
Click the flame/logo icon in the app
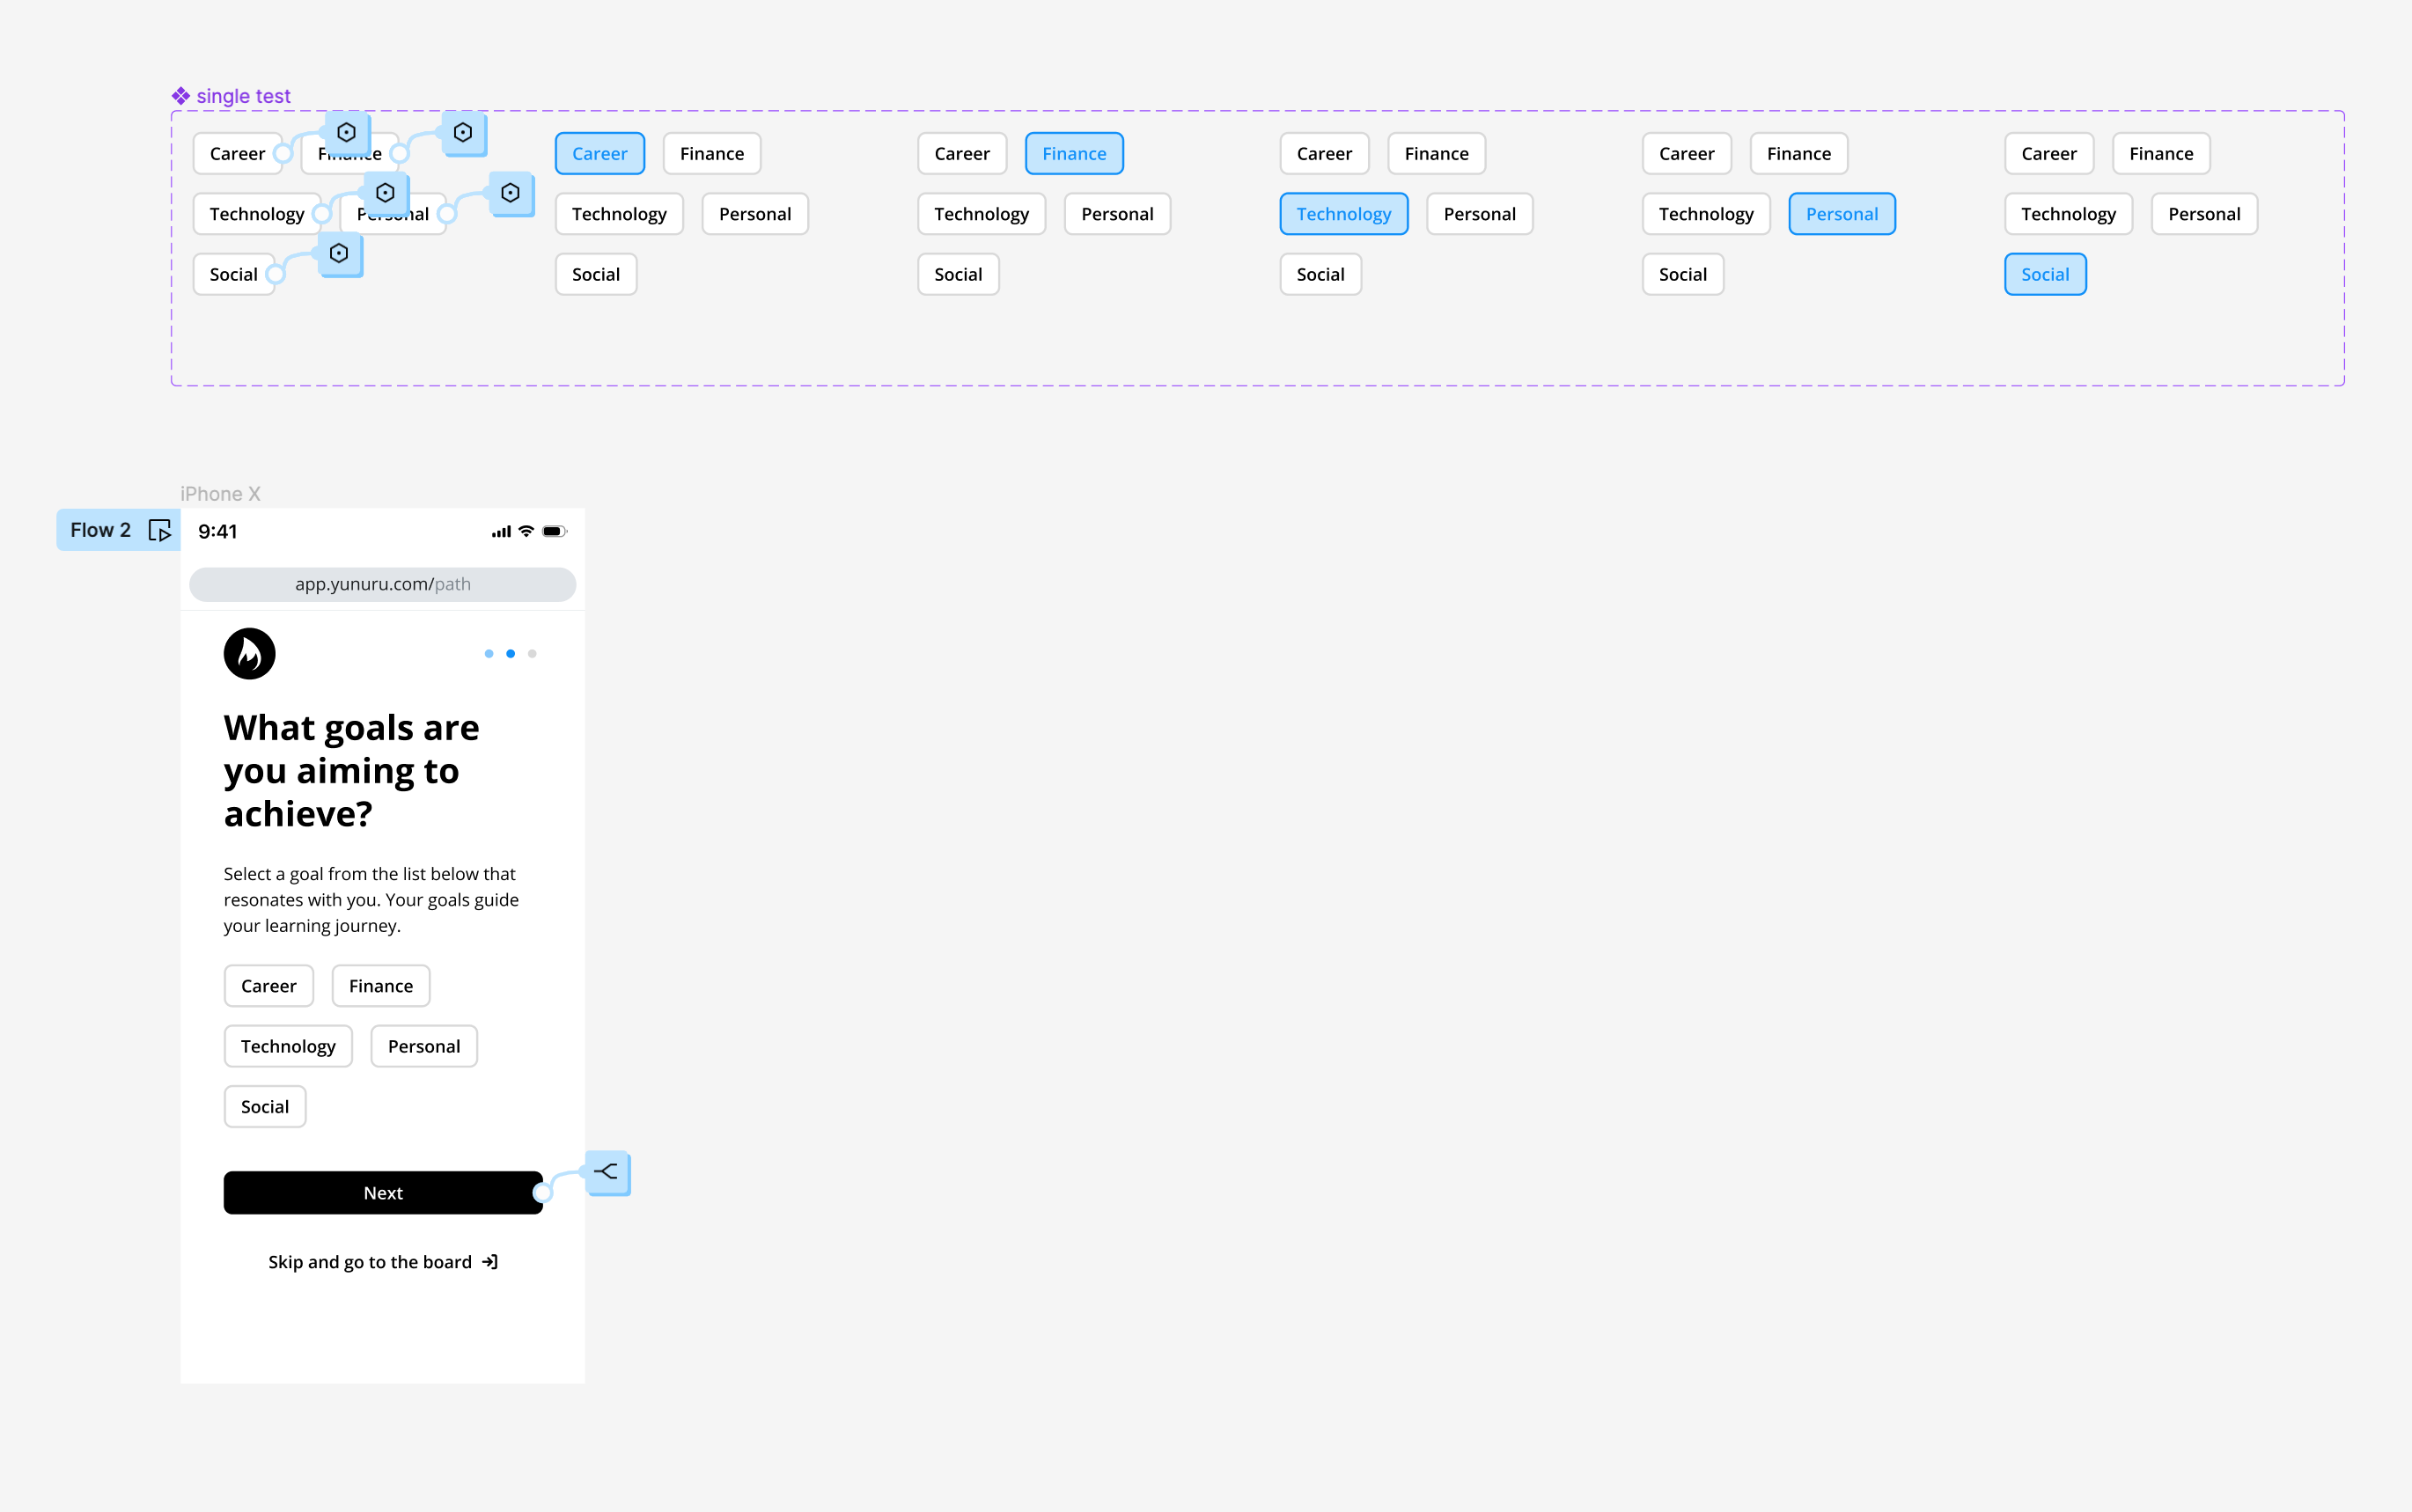point(249,653)
